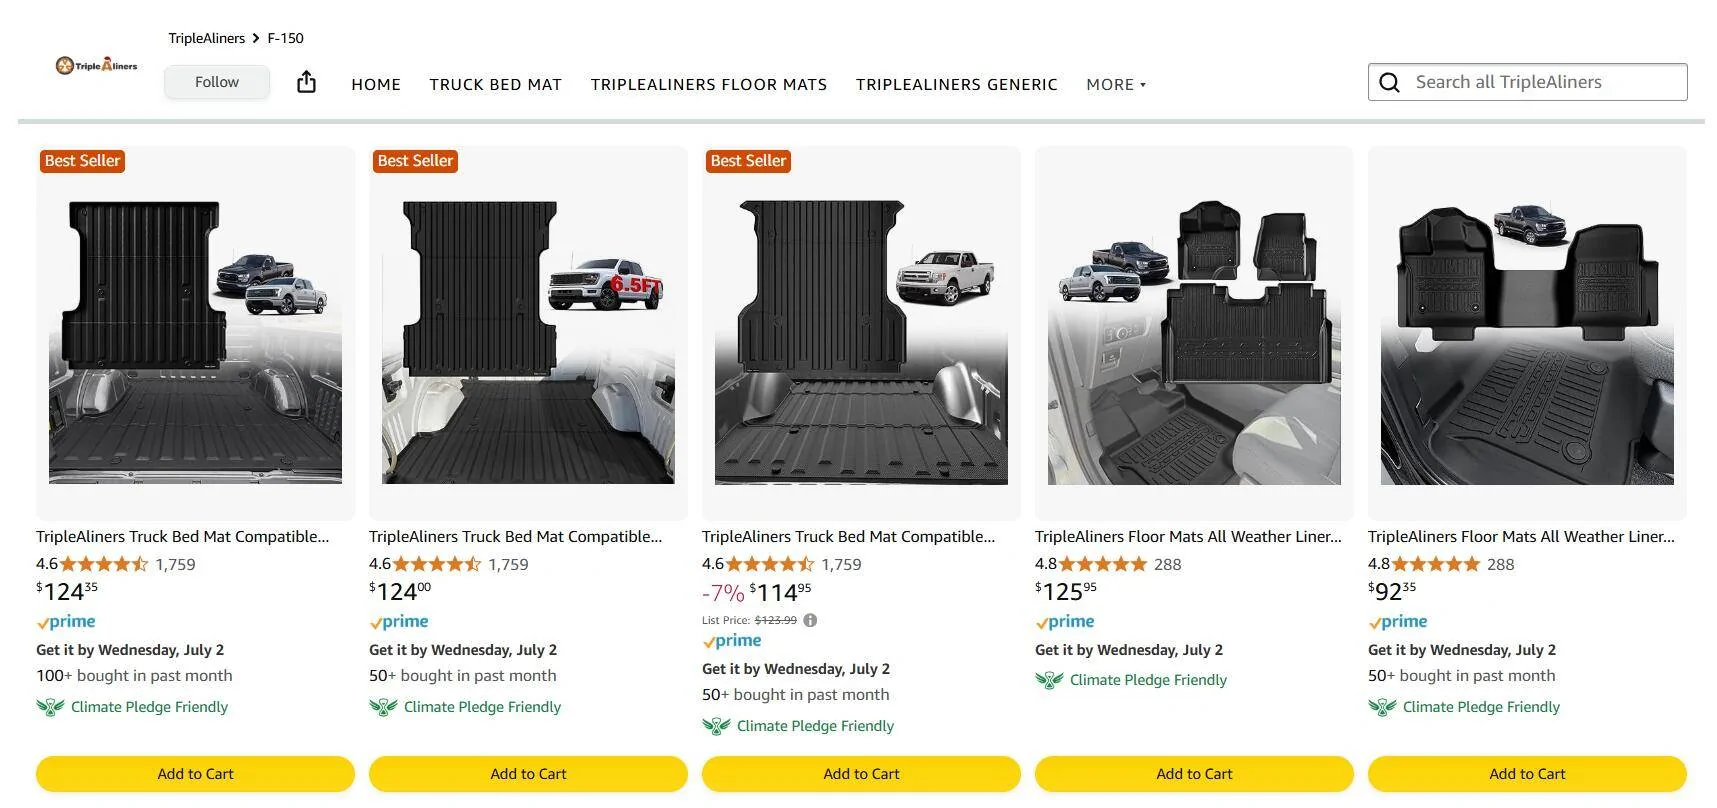Expand the MORE navigation dropdown

pos(1116,85)
